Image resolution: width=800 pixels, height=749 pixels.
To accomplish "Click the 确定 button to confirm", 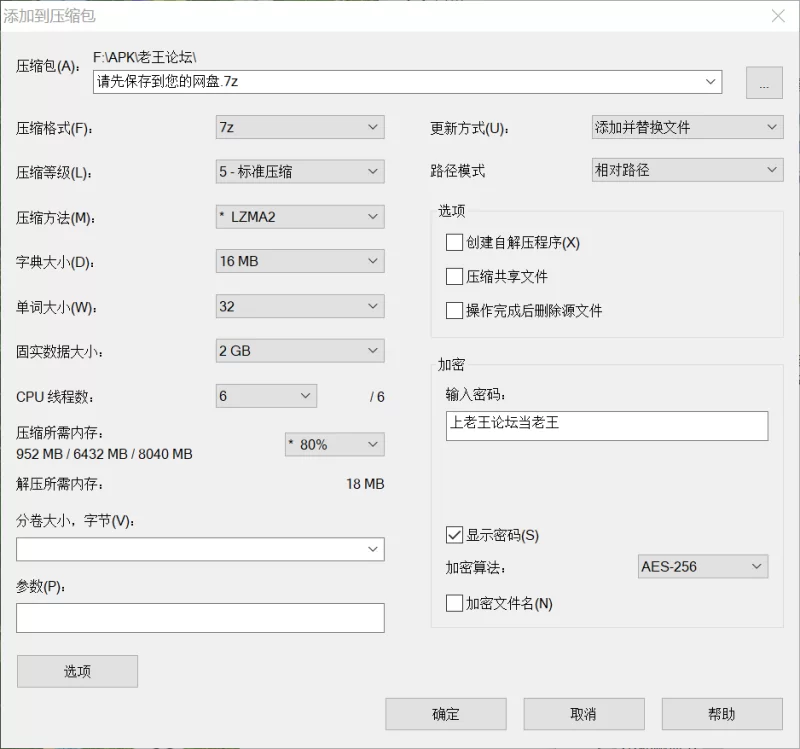I will pyautogui.click(x=446, y=714).
